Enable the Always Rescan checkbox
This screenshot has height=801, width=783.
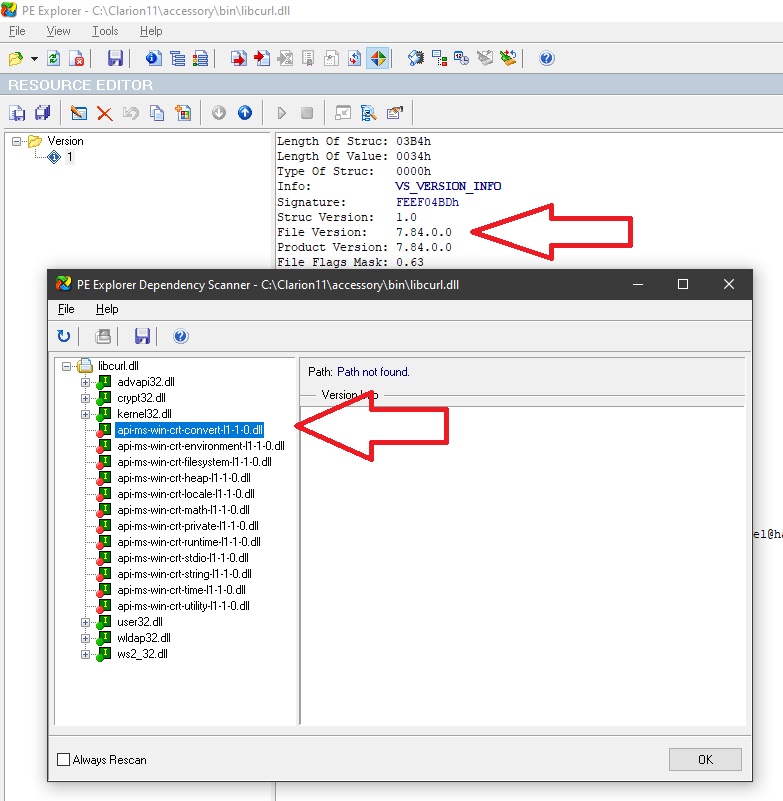pos(65,760)
